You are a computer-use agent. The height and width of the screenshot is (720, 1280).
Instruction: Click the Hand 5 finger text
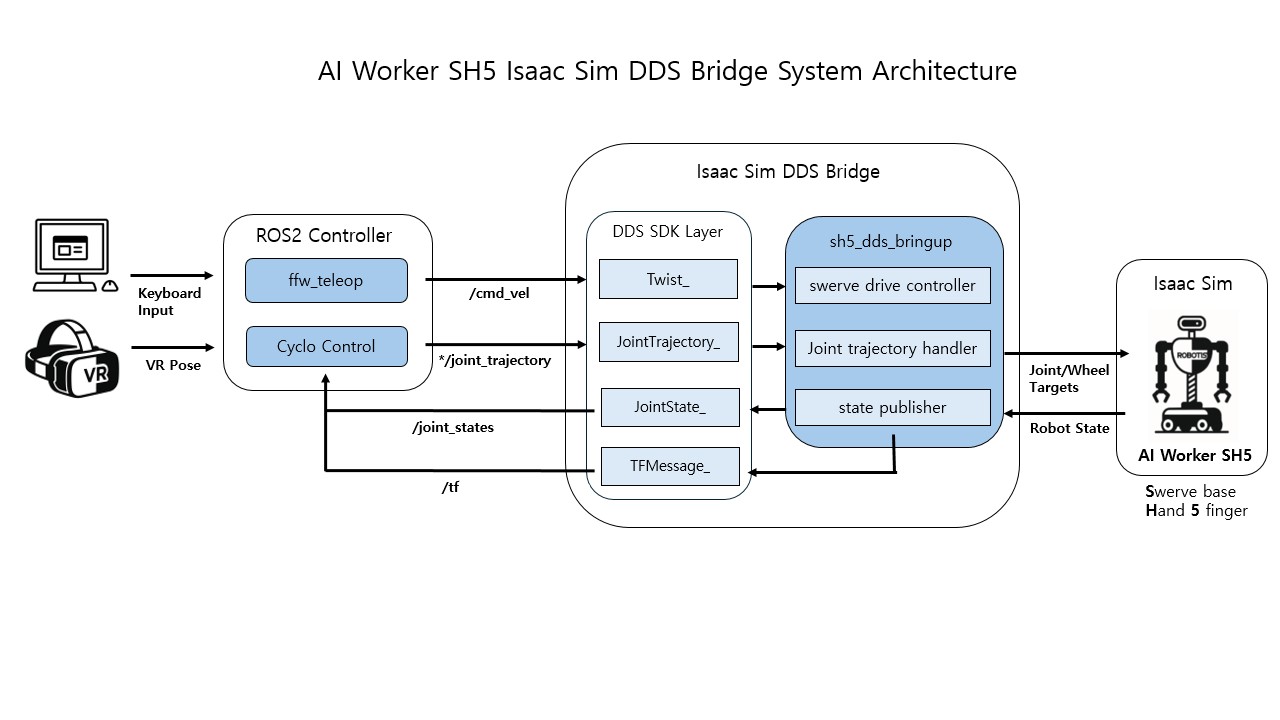coord(1196,511)
